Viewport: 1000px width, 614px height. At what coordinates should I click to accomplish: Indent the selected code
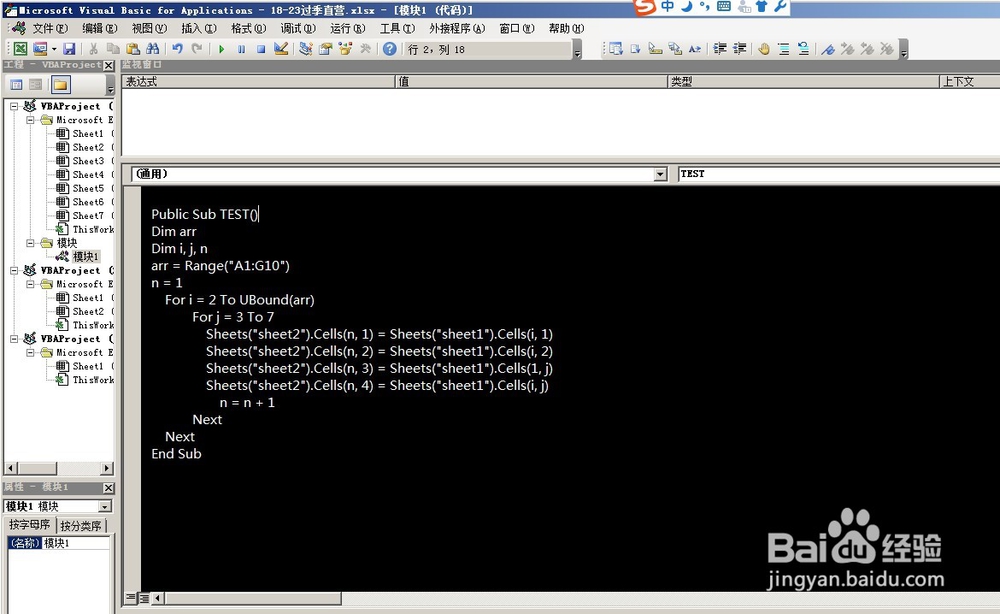(719, 49)
